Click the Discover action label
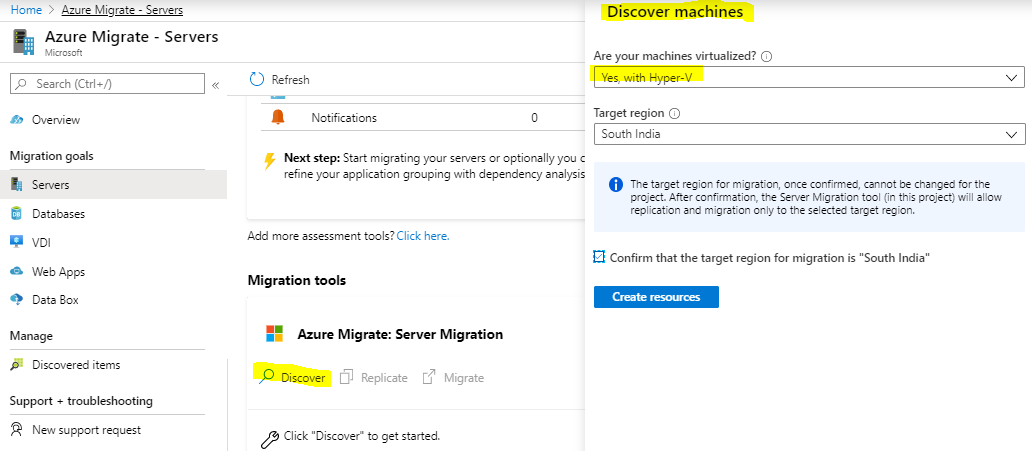The width and height of the screenshot is (1032, 451). [x=303, y=378]
